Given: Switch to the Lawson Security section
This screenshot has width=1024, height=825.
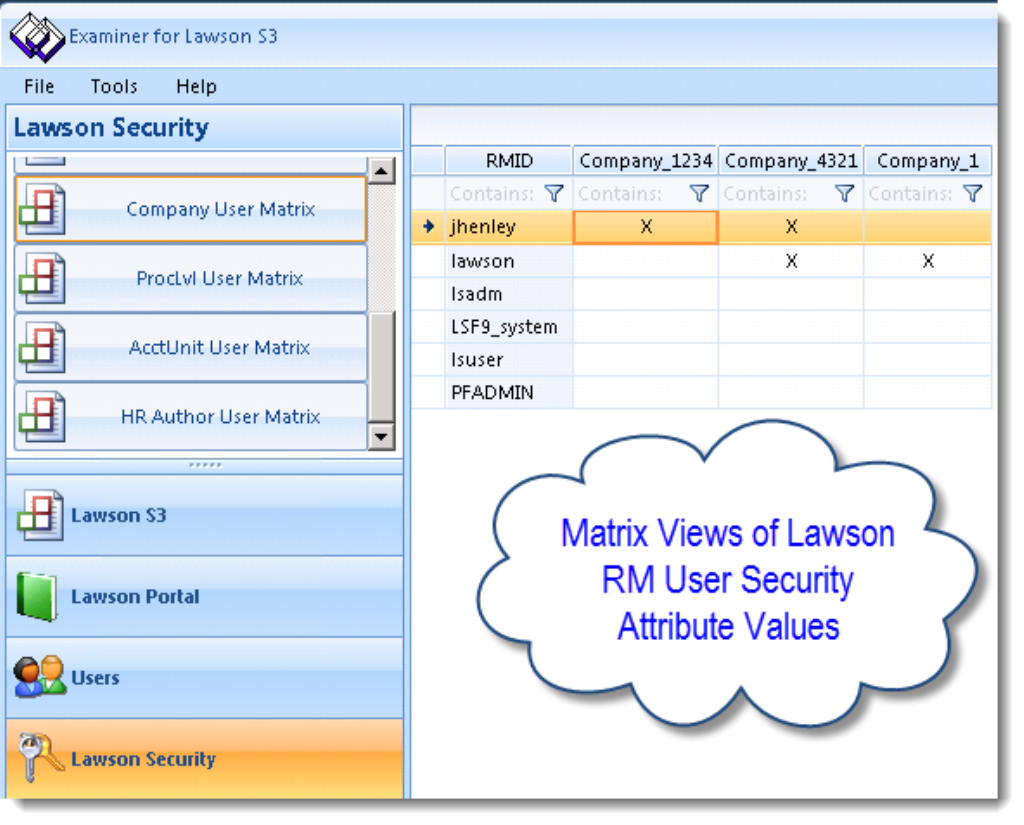Looking at the screenshot, I should coord(204,758).
